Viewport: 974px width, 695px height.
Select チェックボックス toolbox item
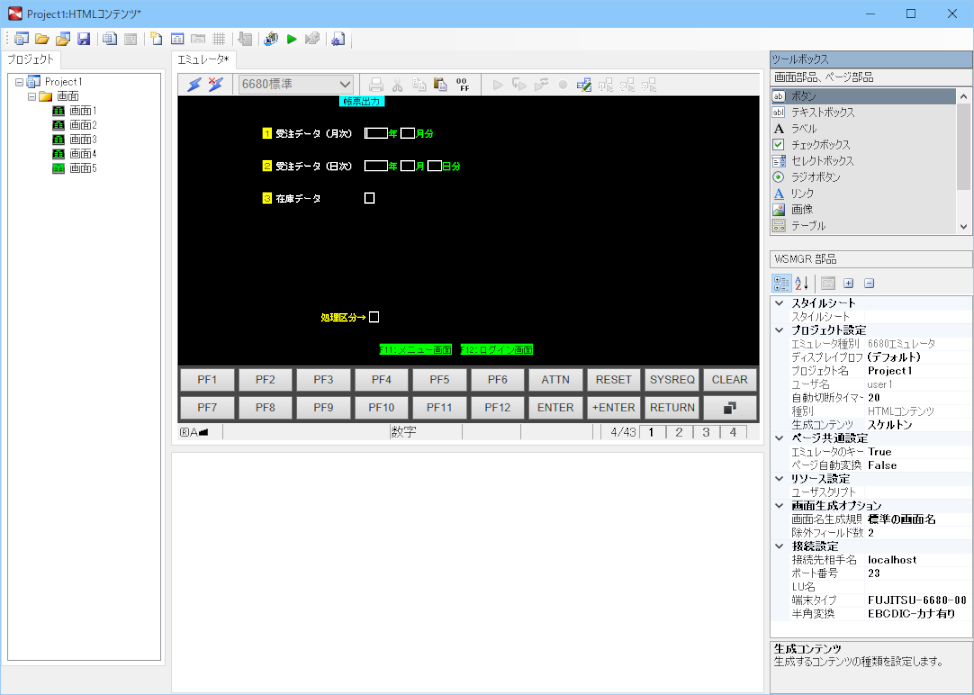(x=863, y=145)
